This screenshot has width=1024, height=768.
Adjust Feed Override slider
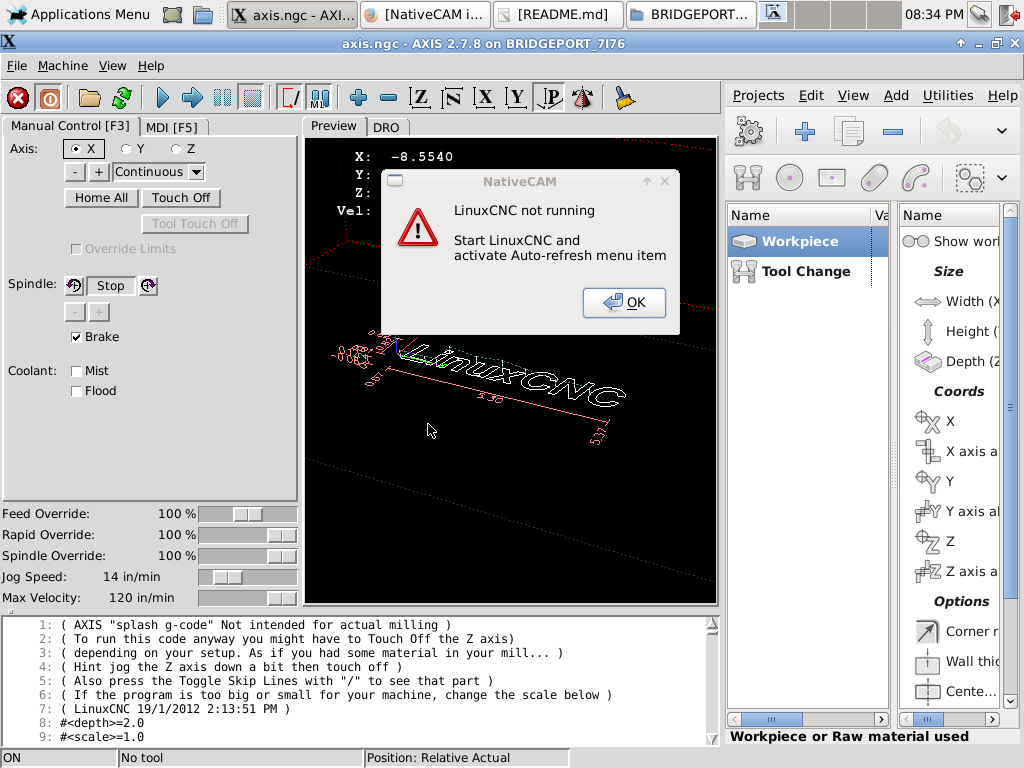pos(248,515)
